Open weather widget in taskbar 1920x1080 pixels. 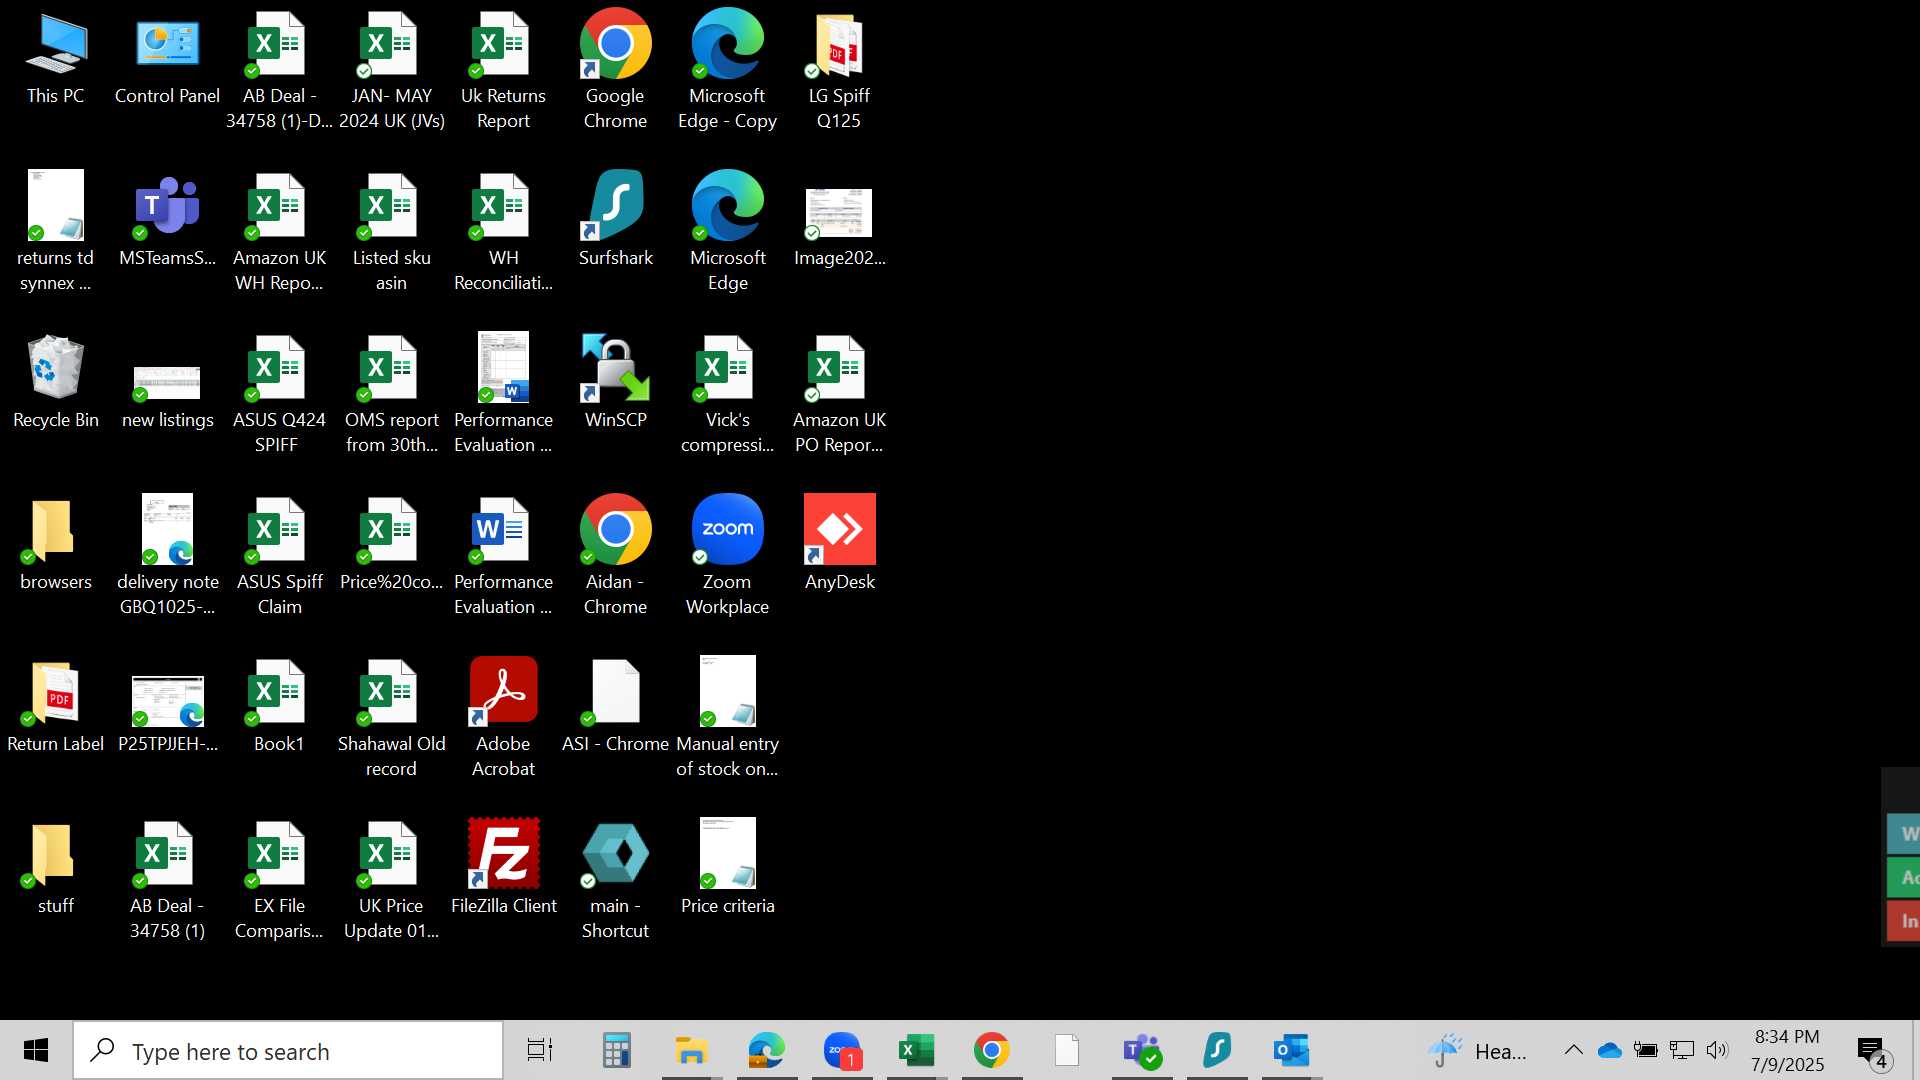tap(1478, 1051)
